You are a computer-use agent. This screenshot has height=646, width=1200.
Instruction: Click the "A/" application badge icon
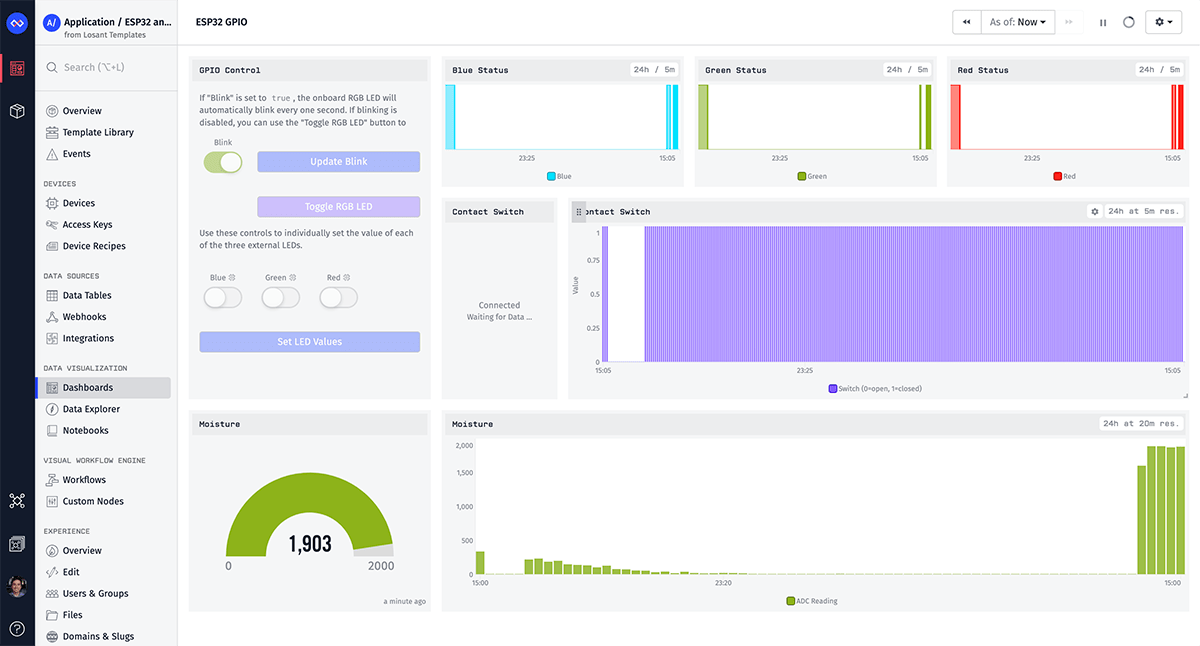[52, 22]
